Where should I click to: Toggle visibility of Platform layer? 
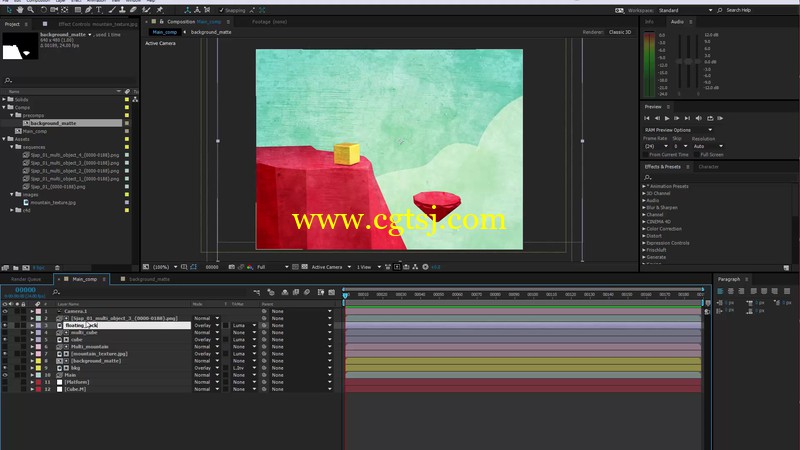[5, 382]
